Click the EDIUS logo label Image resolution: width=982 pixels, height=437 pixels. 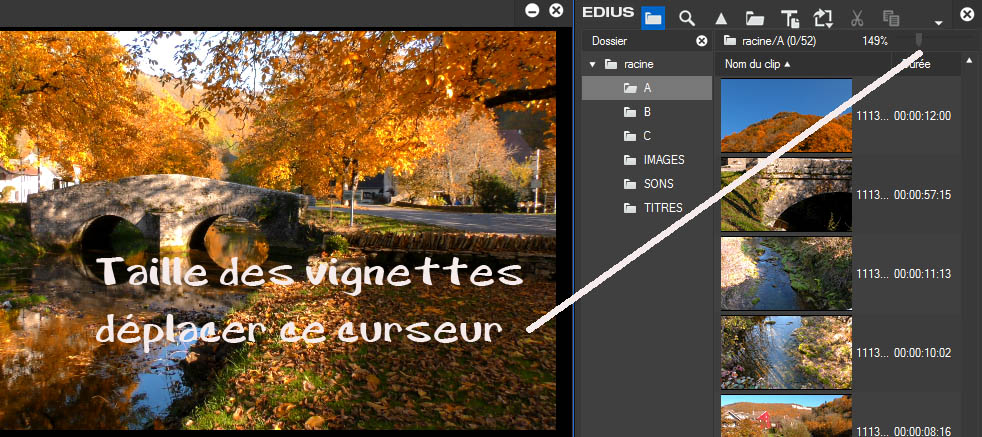point(607,13)
